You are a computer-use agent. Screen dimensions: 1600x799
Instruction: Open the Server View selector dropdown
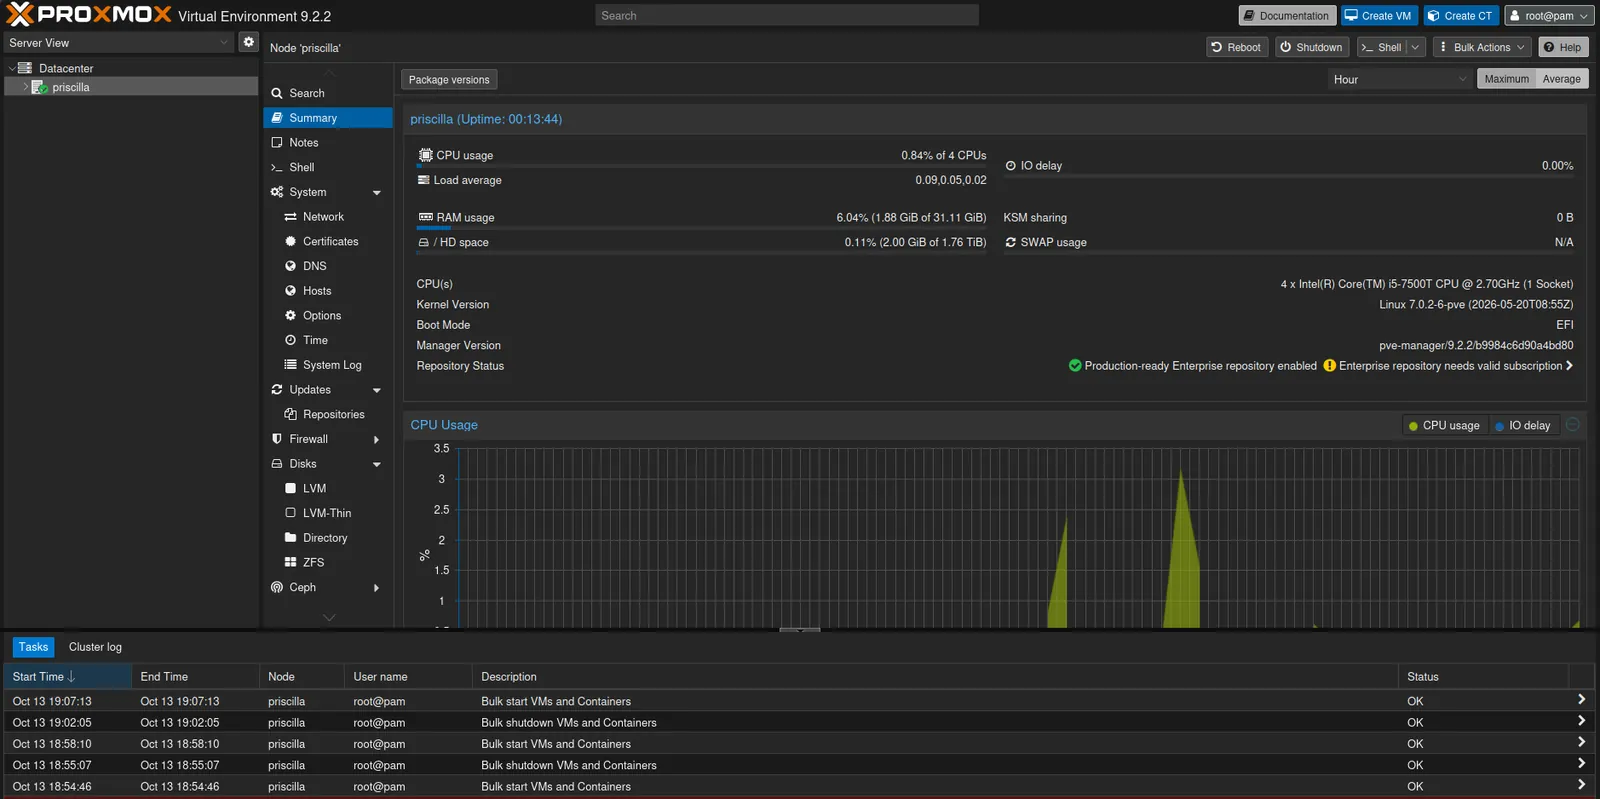119,43
